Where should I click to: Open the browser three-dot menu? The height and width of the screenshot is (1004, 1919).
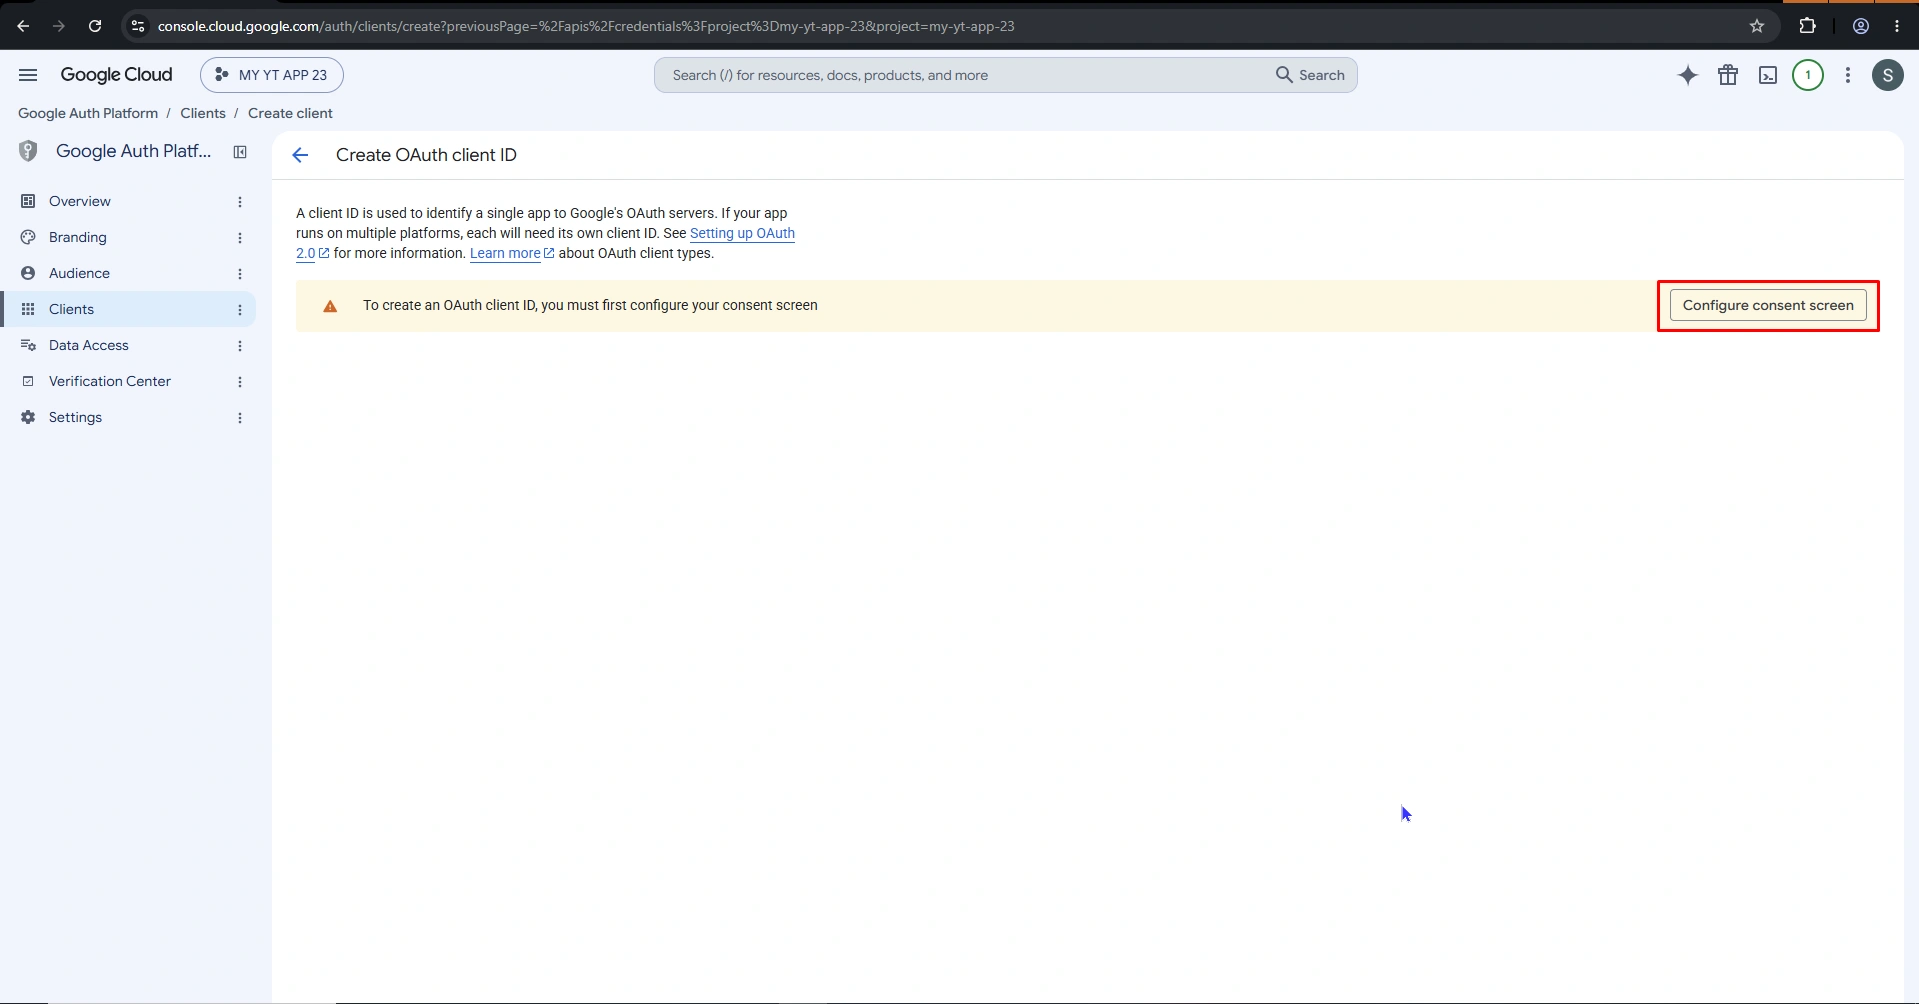tap(1897, 26)
